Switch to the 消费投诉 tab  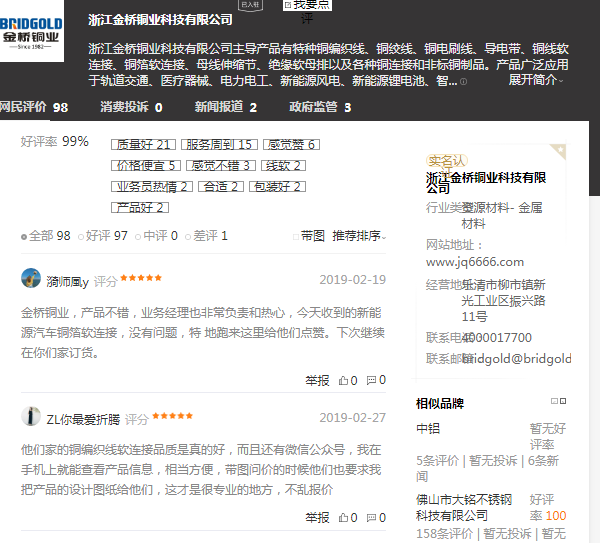click(x=130, y=107)
